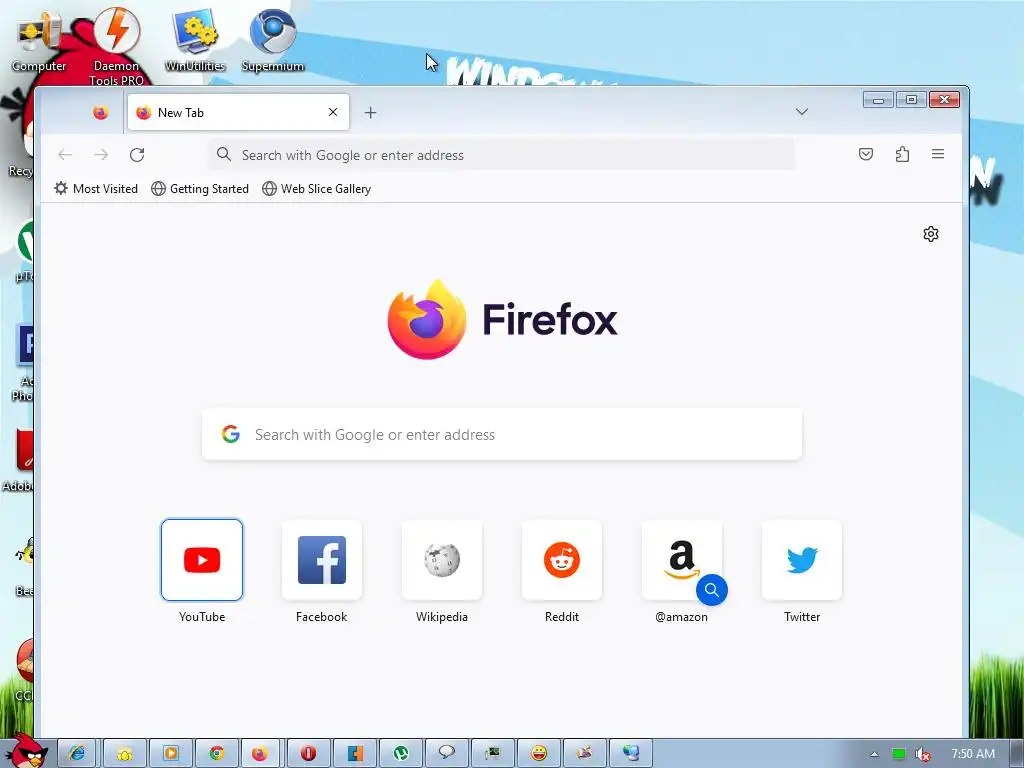Select the New Tab tab
Viewport: 1024px width, 768px height.
click(238, 112)
